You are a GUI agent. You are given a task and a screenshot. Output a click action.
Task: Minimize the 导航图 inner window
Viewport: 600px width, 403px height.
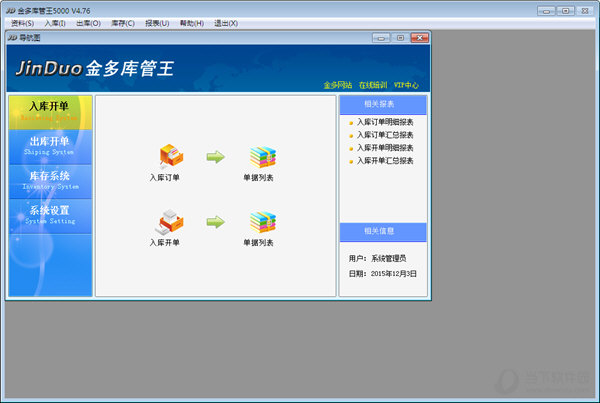[x=381, y=38]
